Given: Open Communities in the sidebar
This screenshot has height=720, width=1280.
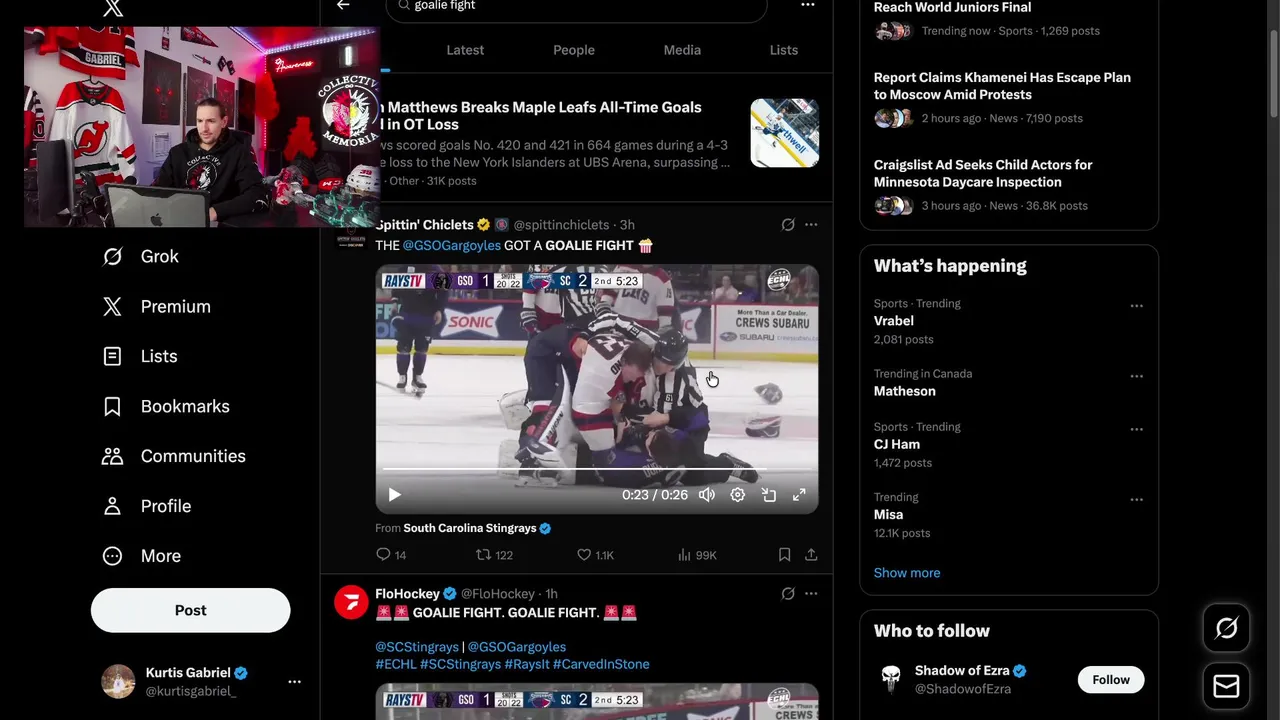Looking at the screenshot, I should (x=173, y=456).
